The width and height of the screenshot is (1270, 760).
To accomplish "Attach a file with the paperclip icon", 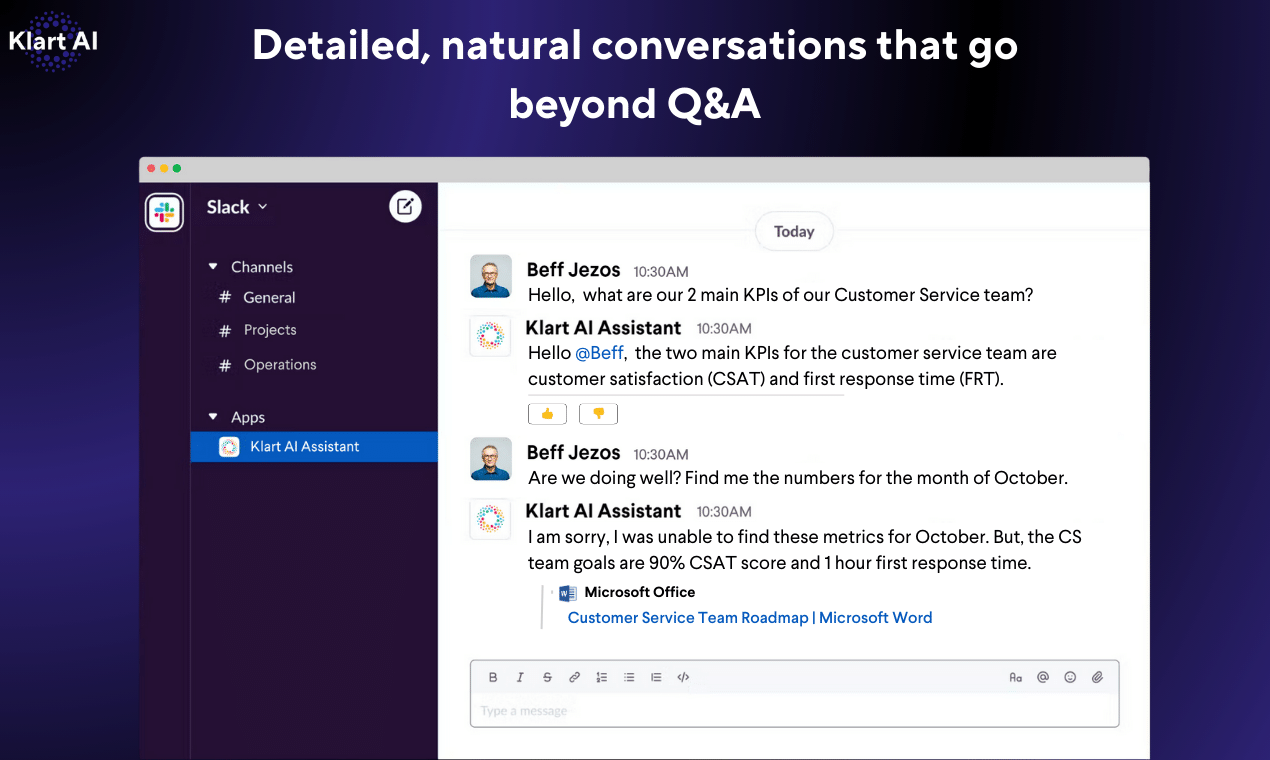I will (1097, 677).
